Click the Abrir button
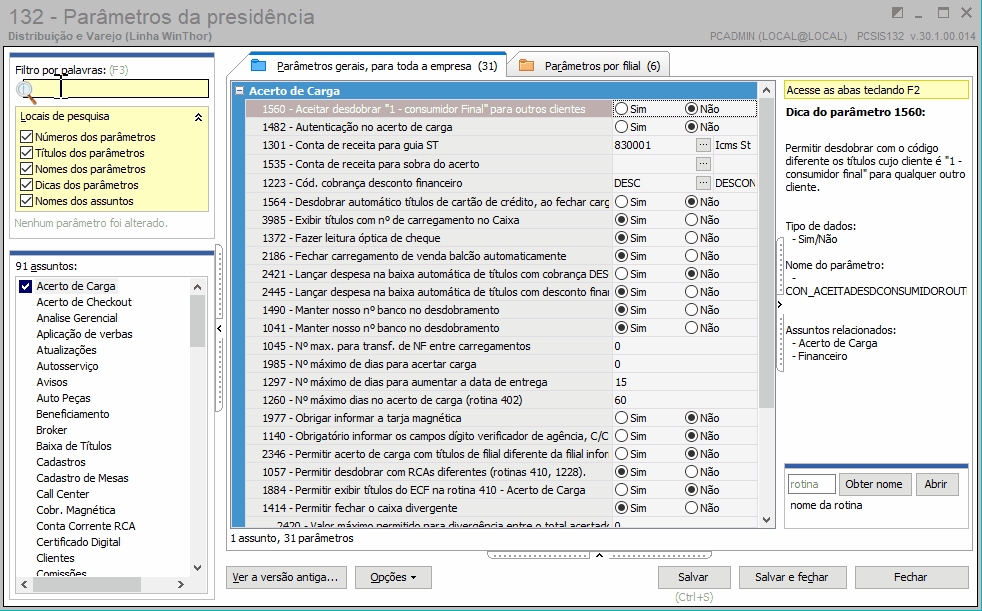This screenshot has width=982, height=611. pyautogui.click(x=936, y=484)
